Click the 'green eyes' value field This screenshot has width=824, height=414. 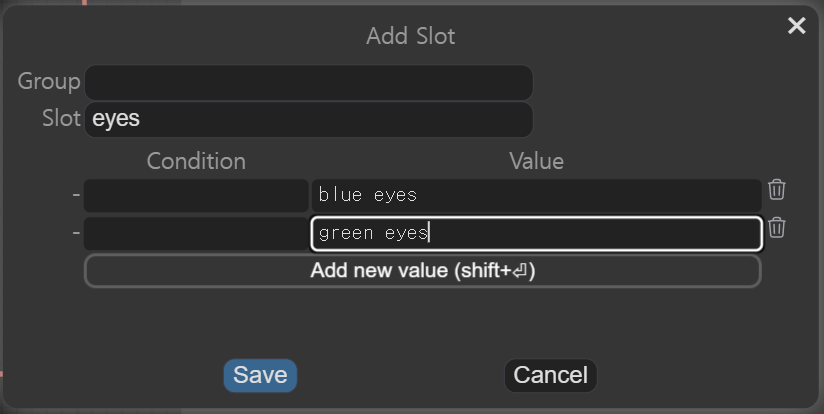click(x=536, y=233)
